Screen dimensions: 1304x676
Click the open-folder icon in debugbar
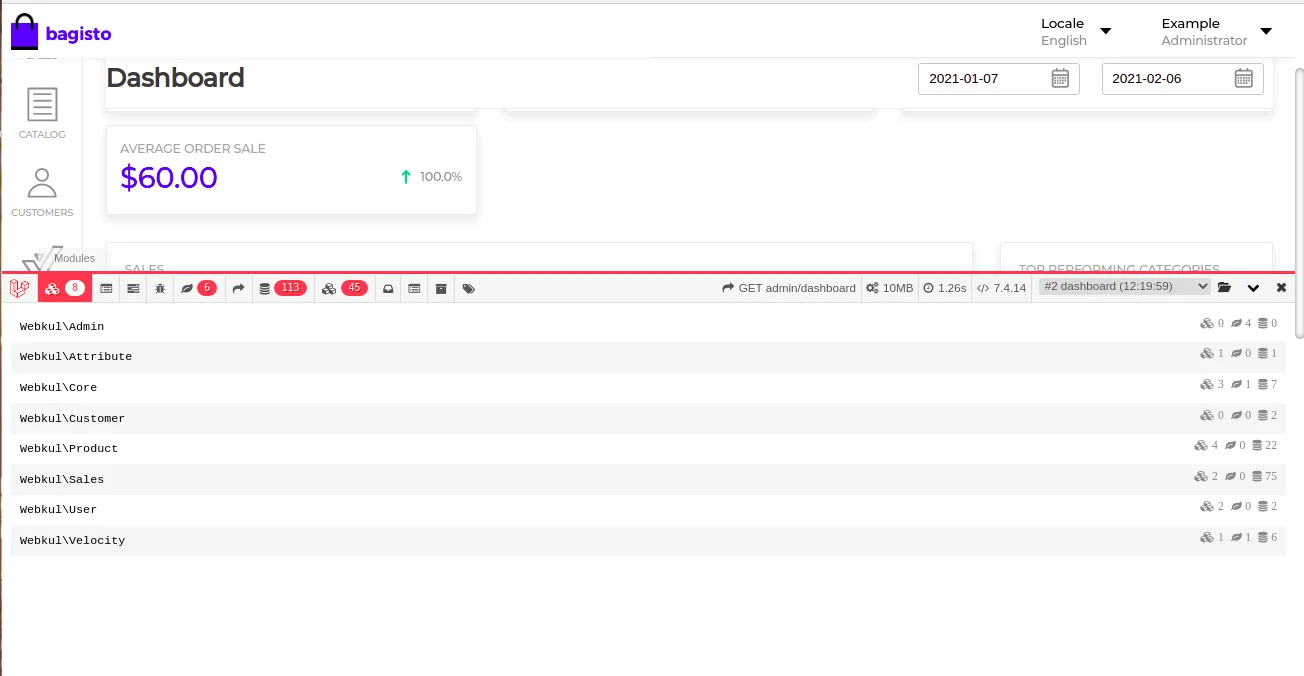pos(1224,288)
